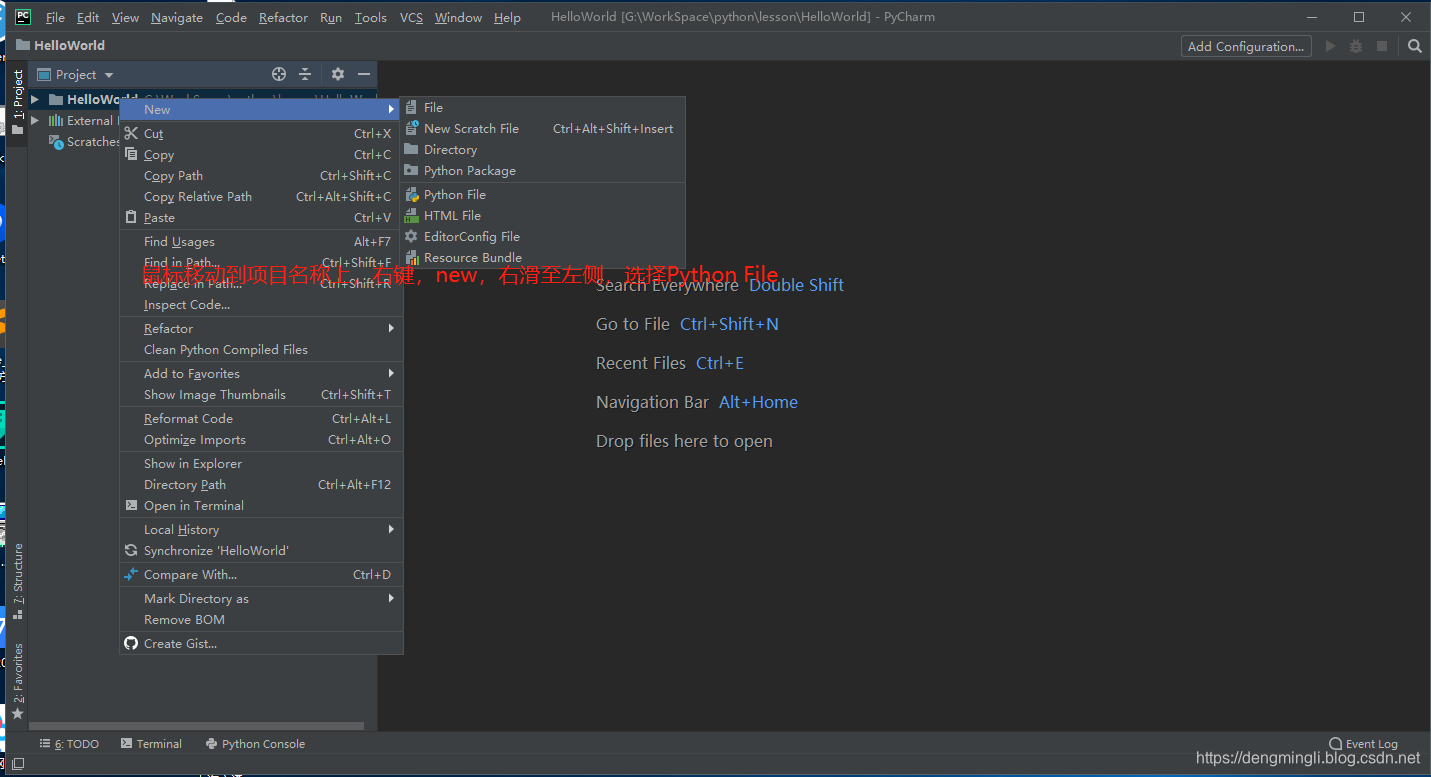Image resolution: width=1431 pixels, height=777 pixels.
Task: Select New Scratch File in the submenu
Action: pos(542,128)
